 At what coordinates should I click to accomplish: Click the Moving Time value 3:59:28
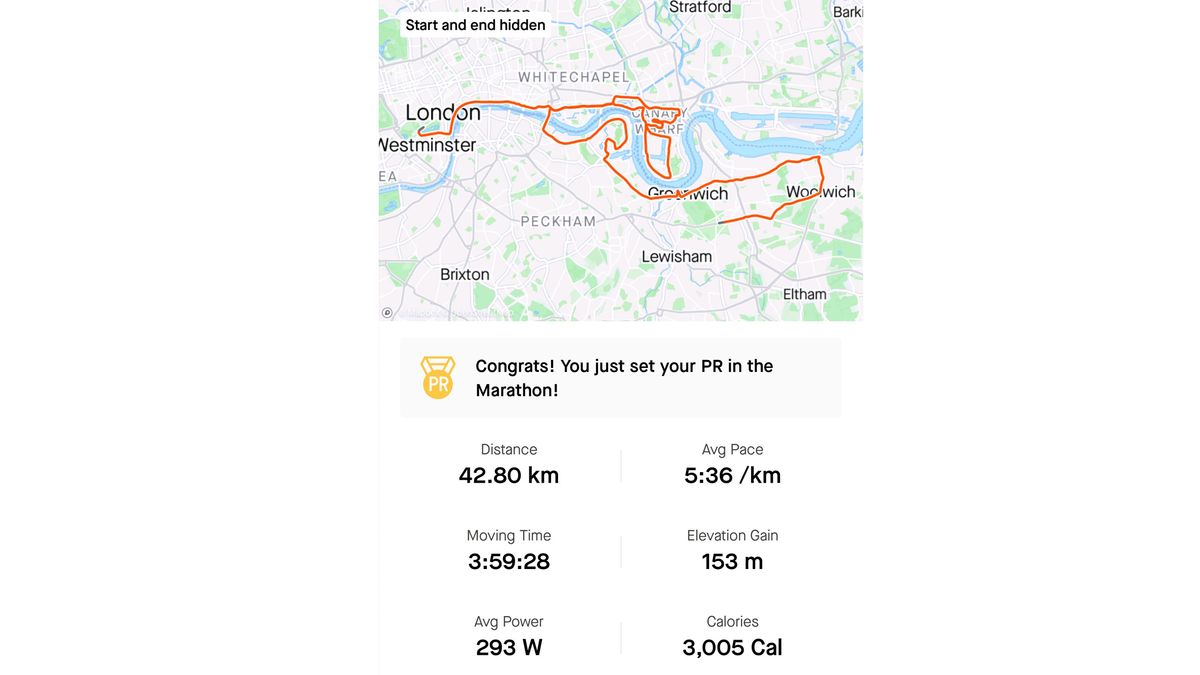point(508,561)
